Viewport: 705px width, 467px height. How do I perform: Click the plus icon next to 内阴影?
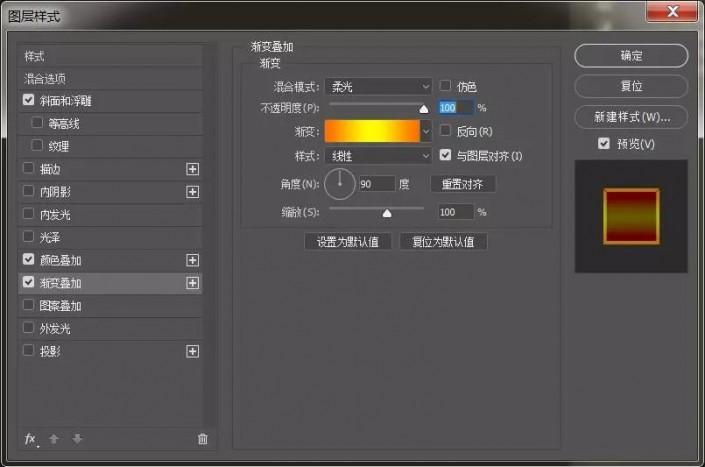click(192, 192)
